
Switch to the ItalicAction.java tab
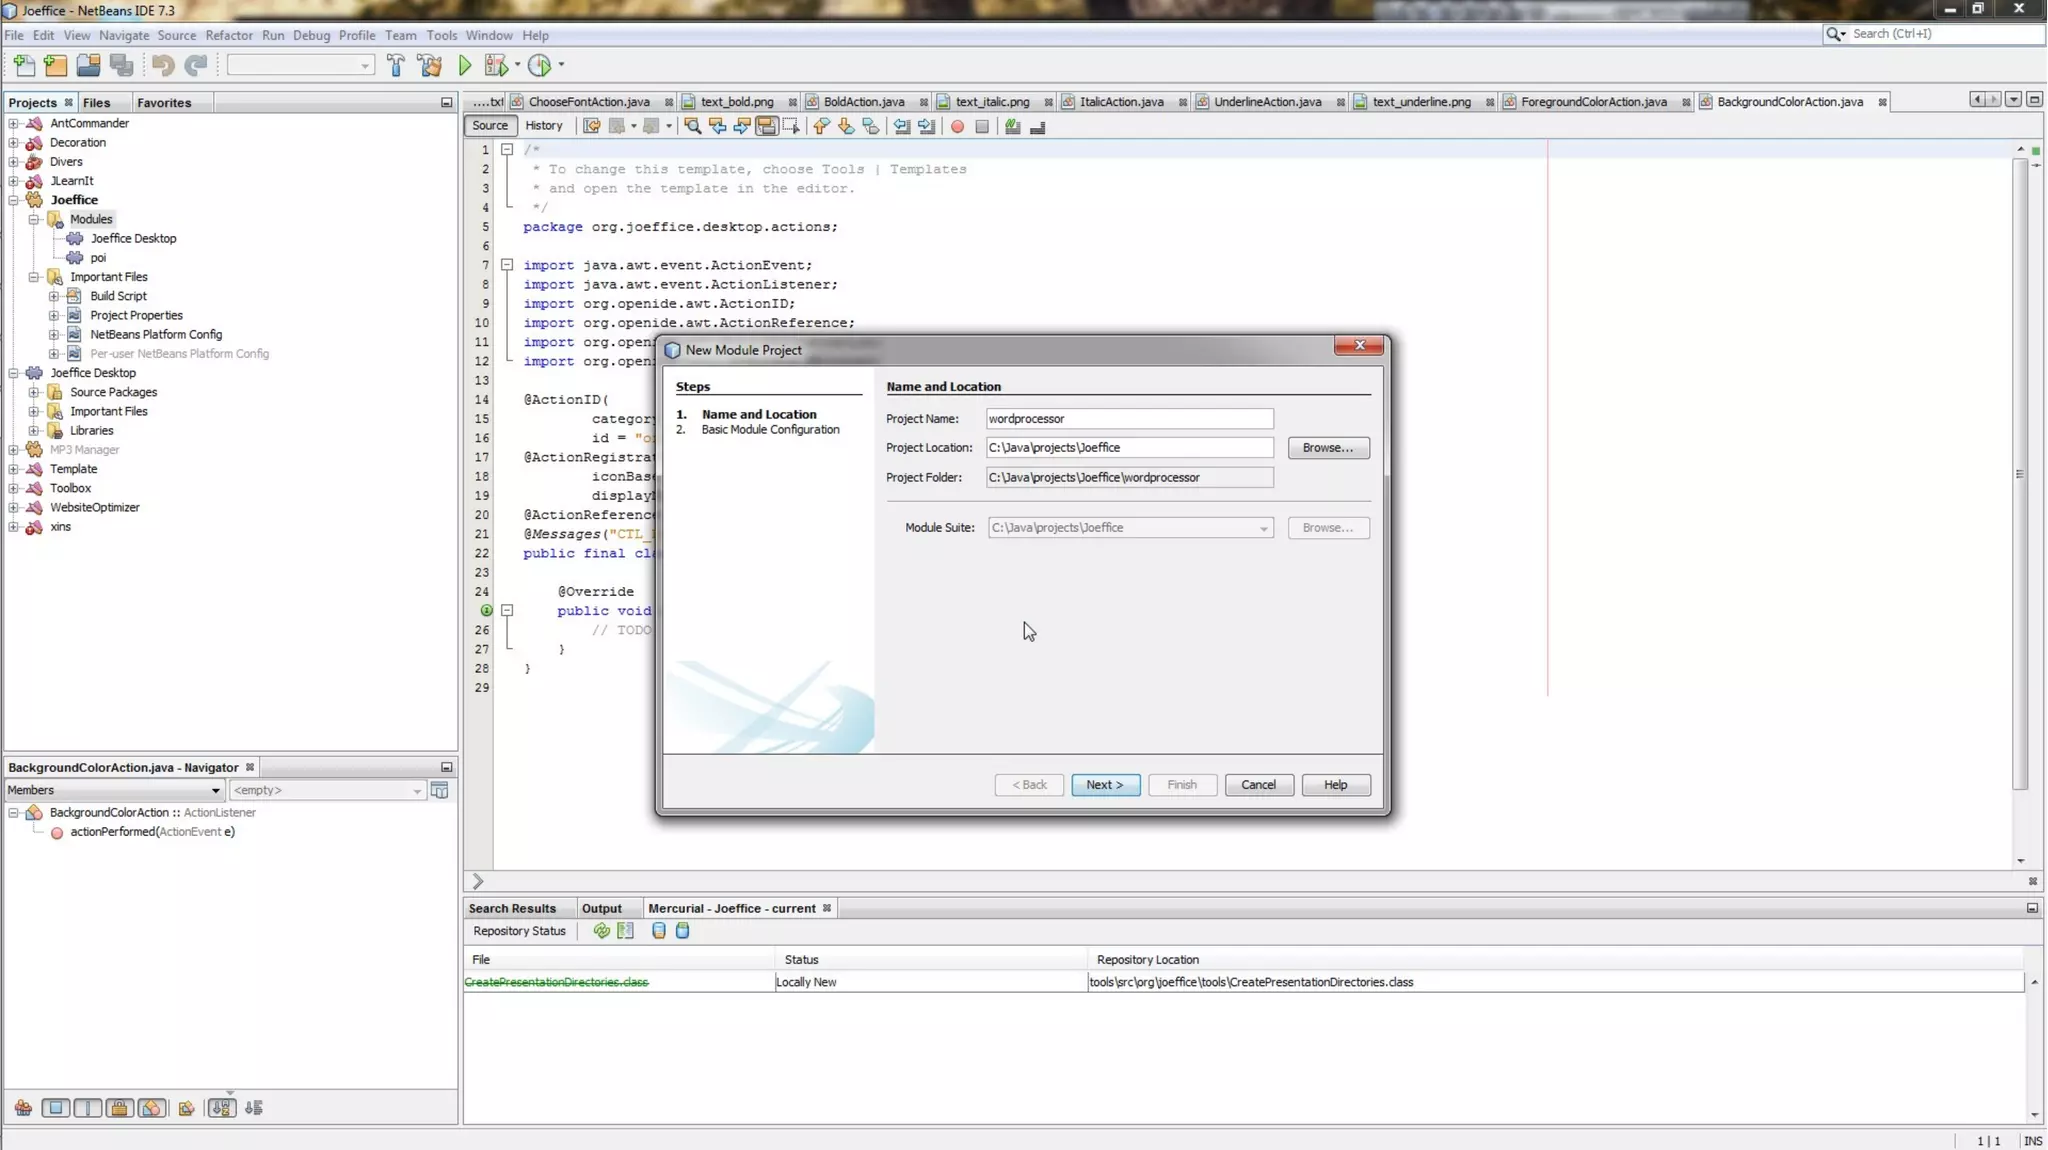pos(1121,102)
